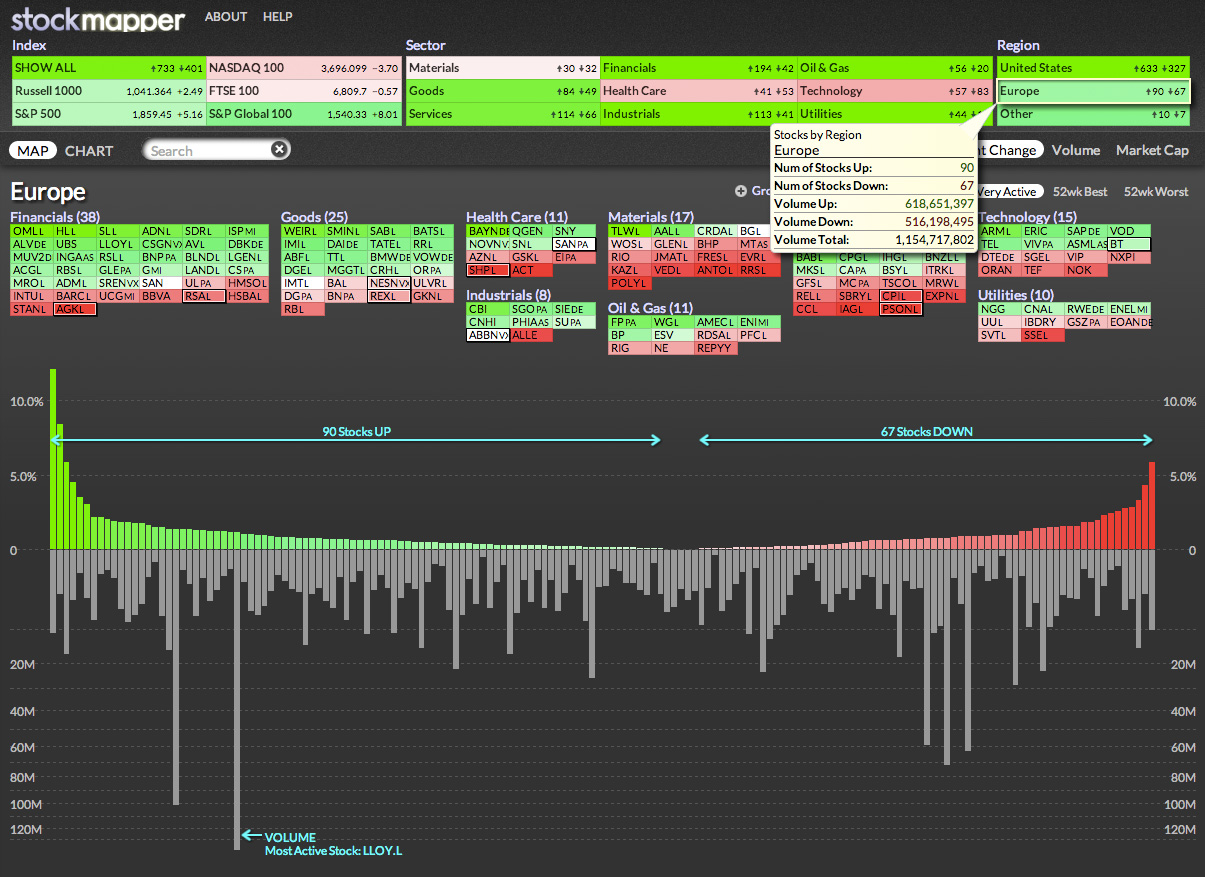The image size is (1205, 877).
Task: Select the Goods sector filter
Action: [502, 91]
